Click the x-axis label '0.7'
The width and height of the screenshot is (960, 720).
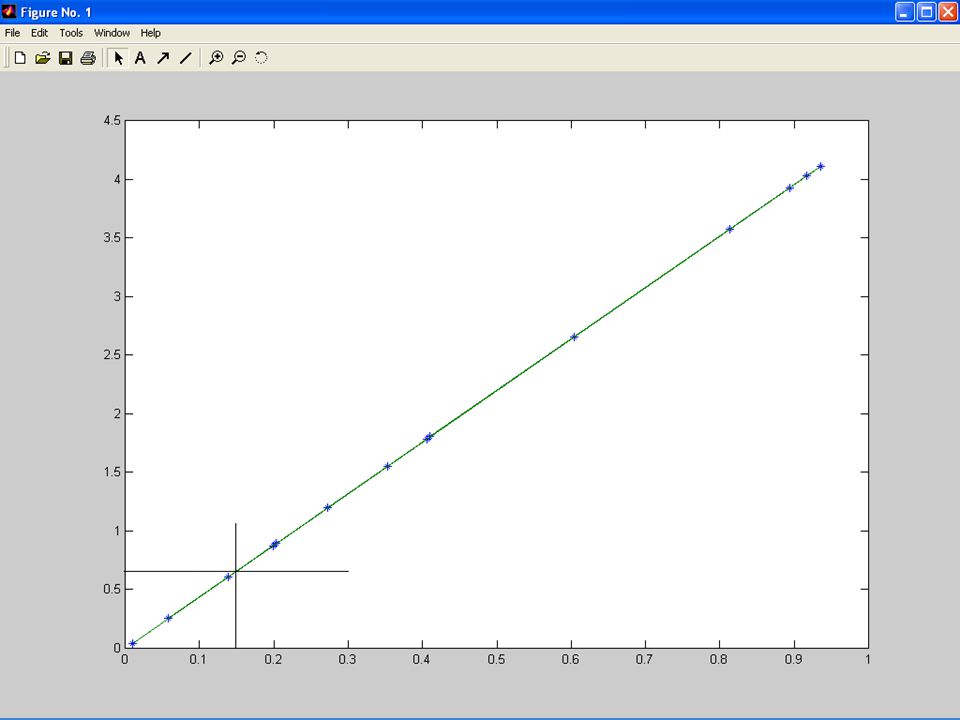(645, 660)
